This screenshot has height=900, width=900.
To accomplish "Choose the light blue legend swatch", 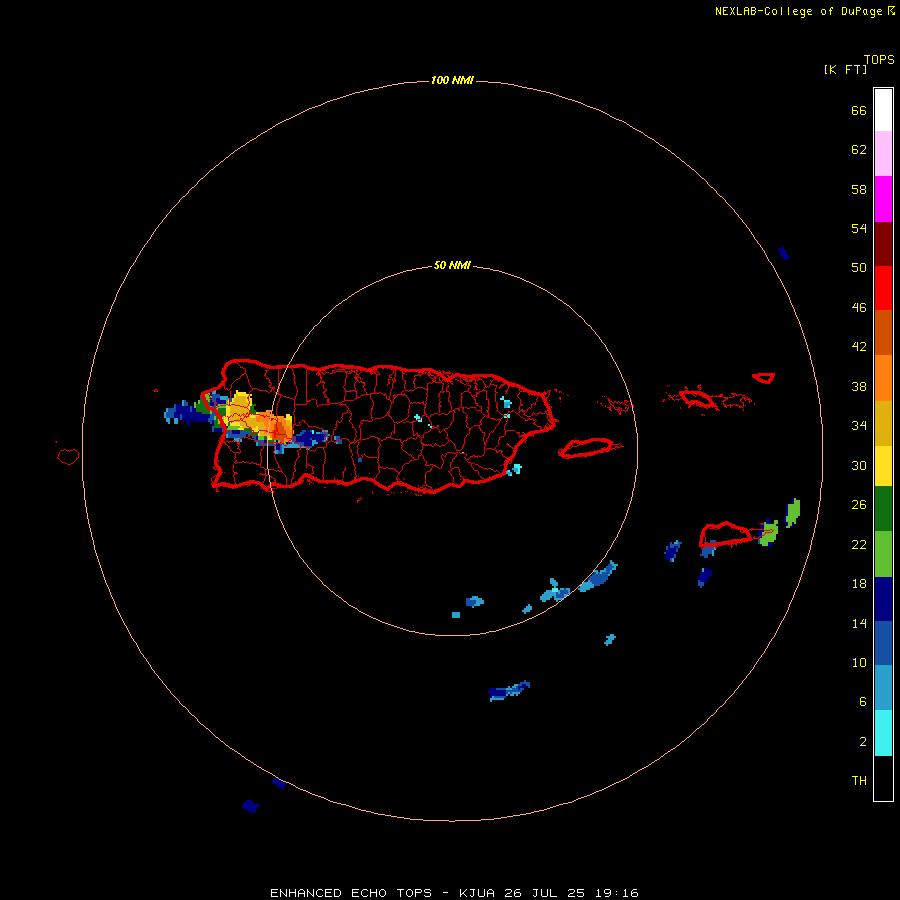I will click(x=883, y=688).
